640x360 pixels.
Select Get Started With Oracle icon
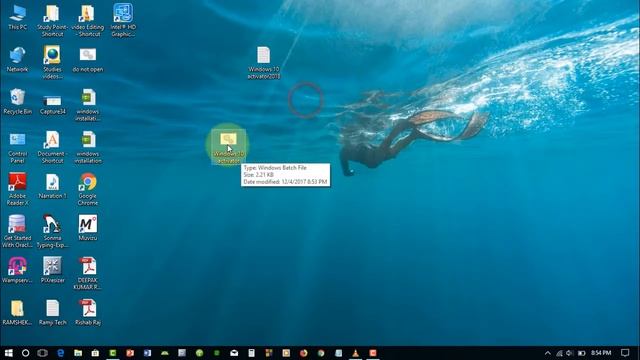coord(18,231)
